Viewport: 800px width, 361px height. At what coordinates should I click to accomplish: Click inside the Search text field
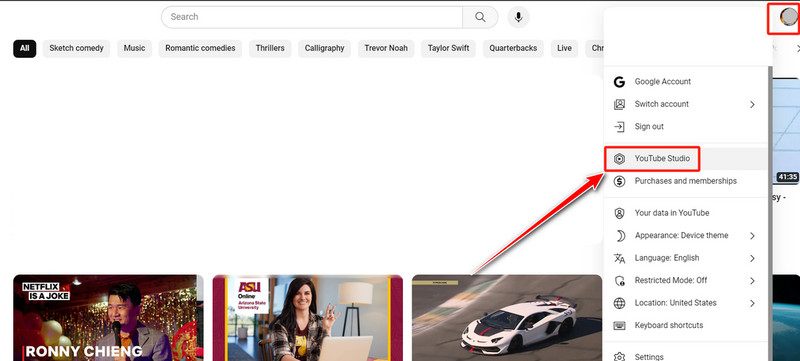[312, 17]
